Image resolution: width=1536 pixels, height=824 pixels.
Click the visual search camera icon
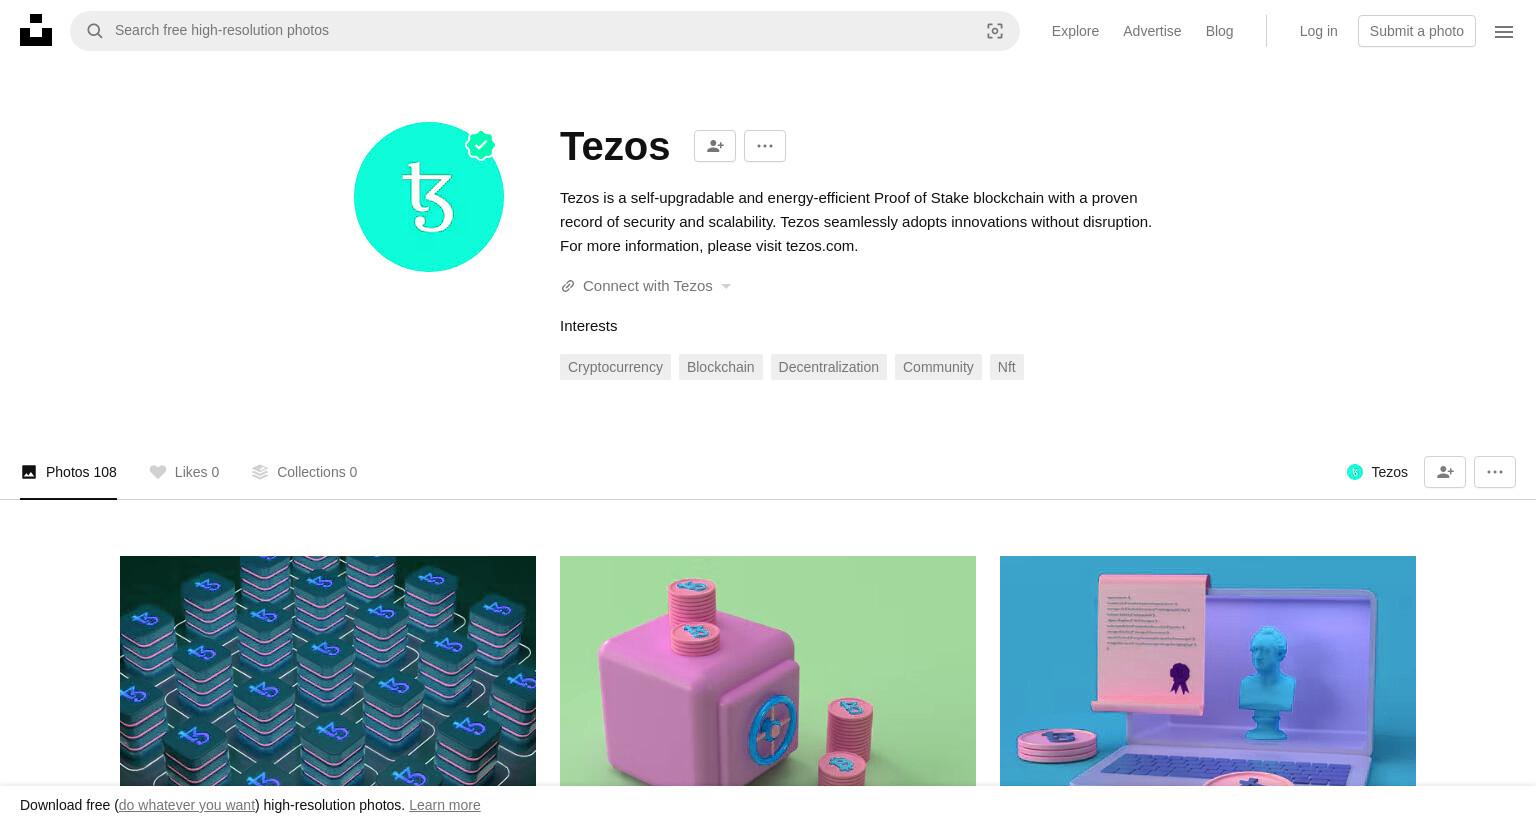tap(995, 31)
